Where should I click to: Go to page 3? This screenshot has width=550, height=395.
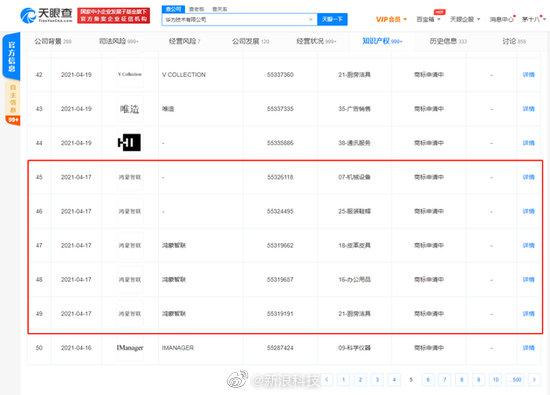pos(377,379)
